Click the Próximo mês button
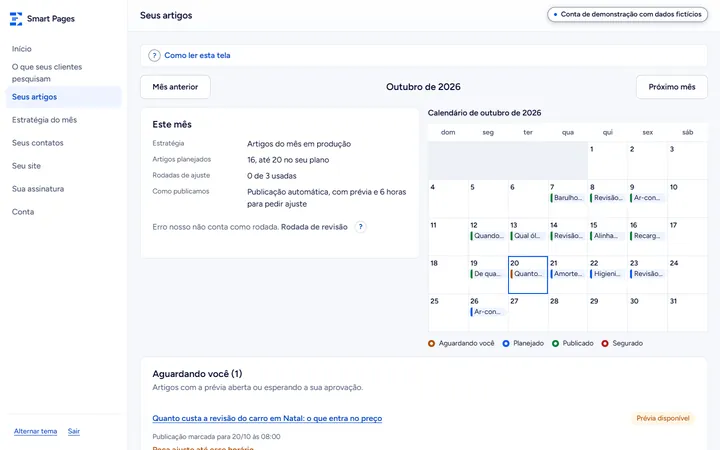 pyautogui.click(x=672, y=87)
